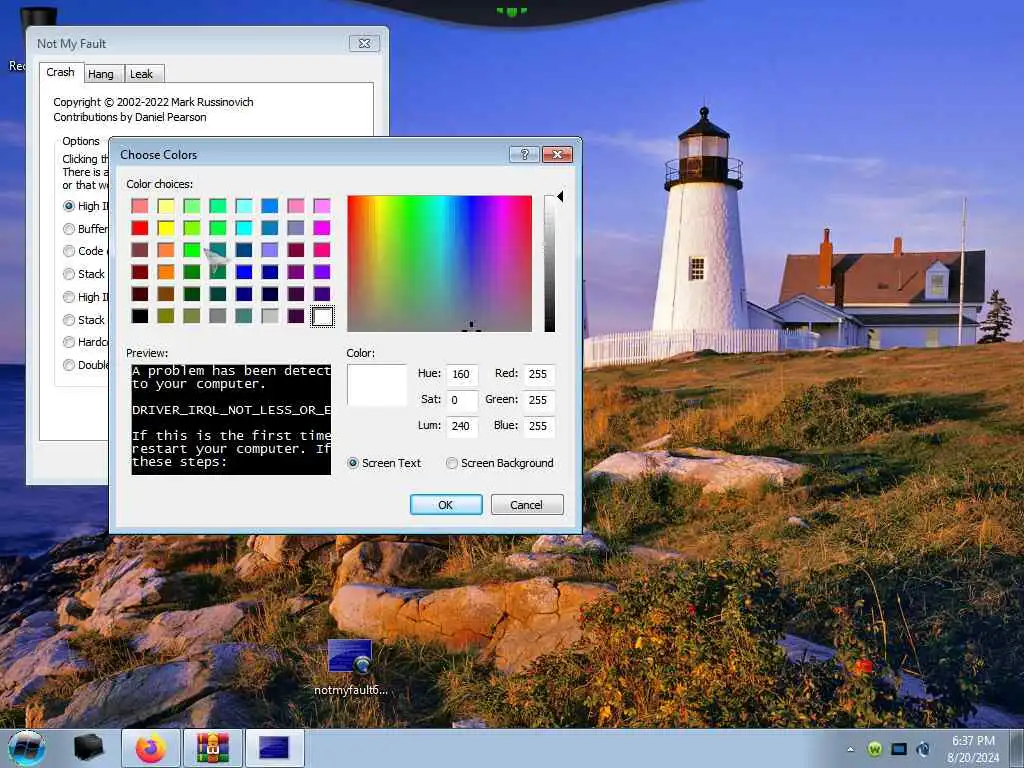Open the Windows Start menu
The height and width of the screenshot is (768, 1024).
[x=26, y=748]
